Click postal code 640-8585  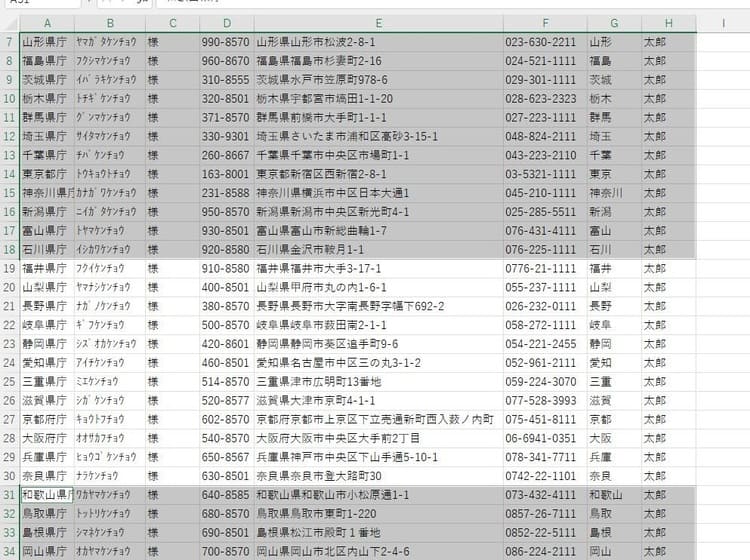point(227,495)
